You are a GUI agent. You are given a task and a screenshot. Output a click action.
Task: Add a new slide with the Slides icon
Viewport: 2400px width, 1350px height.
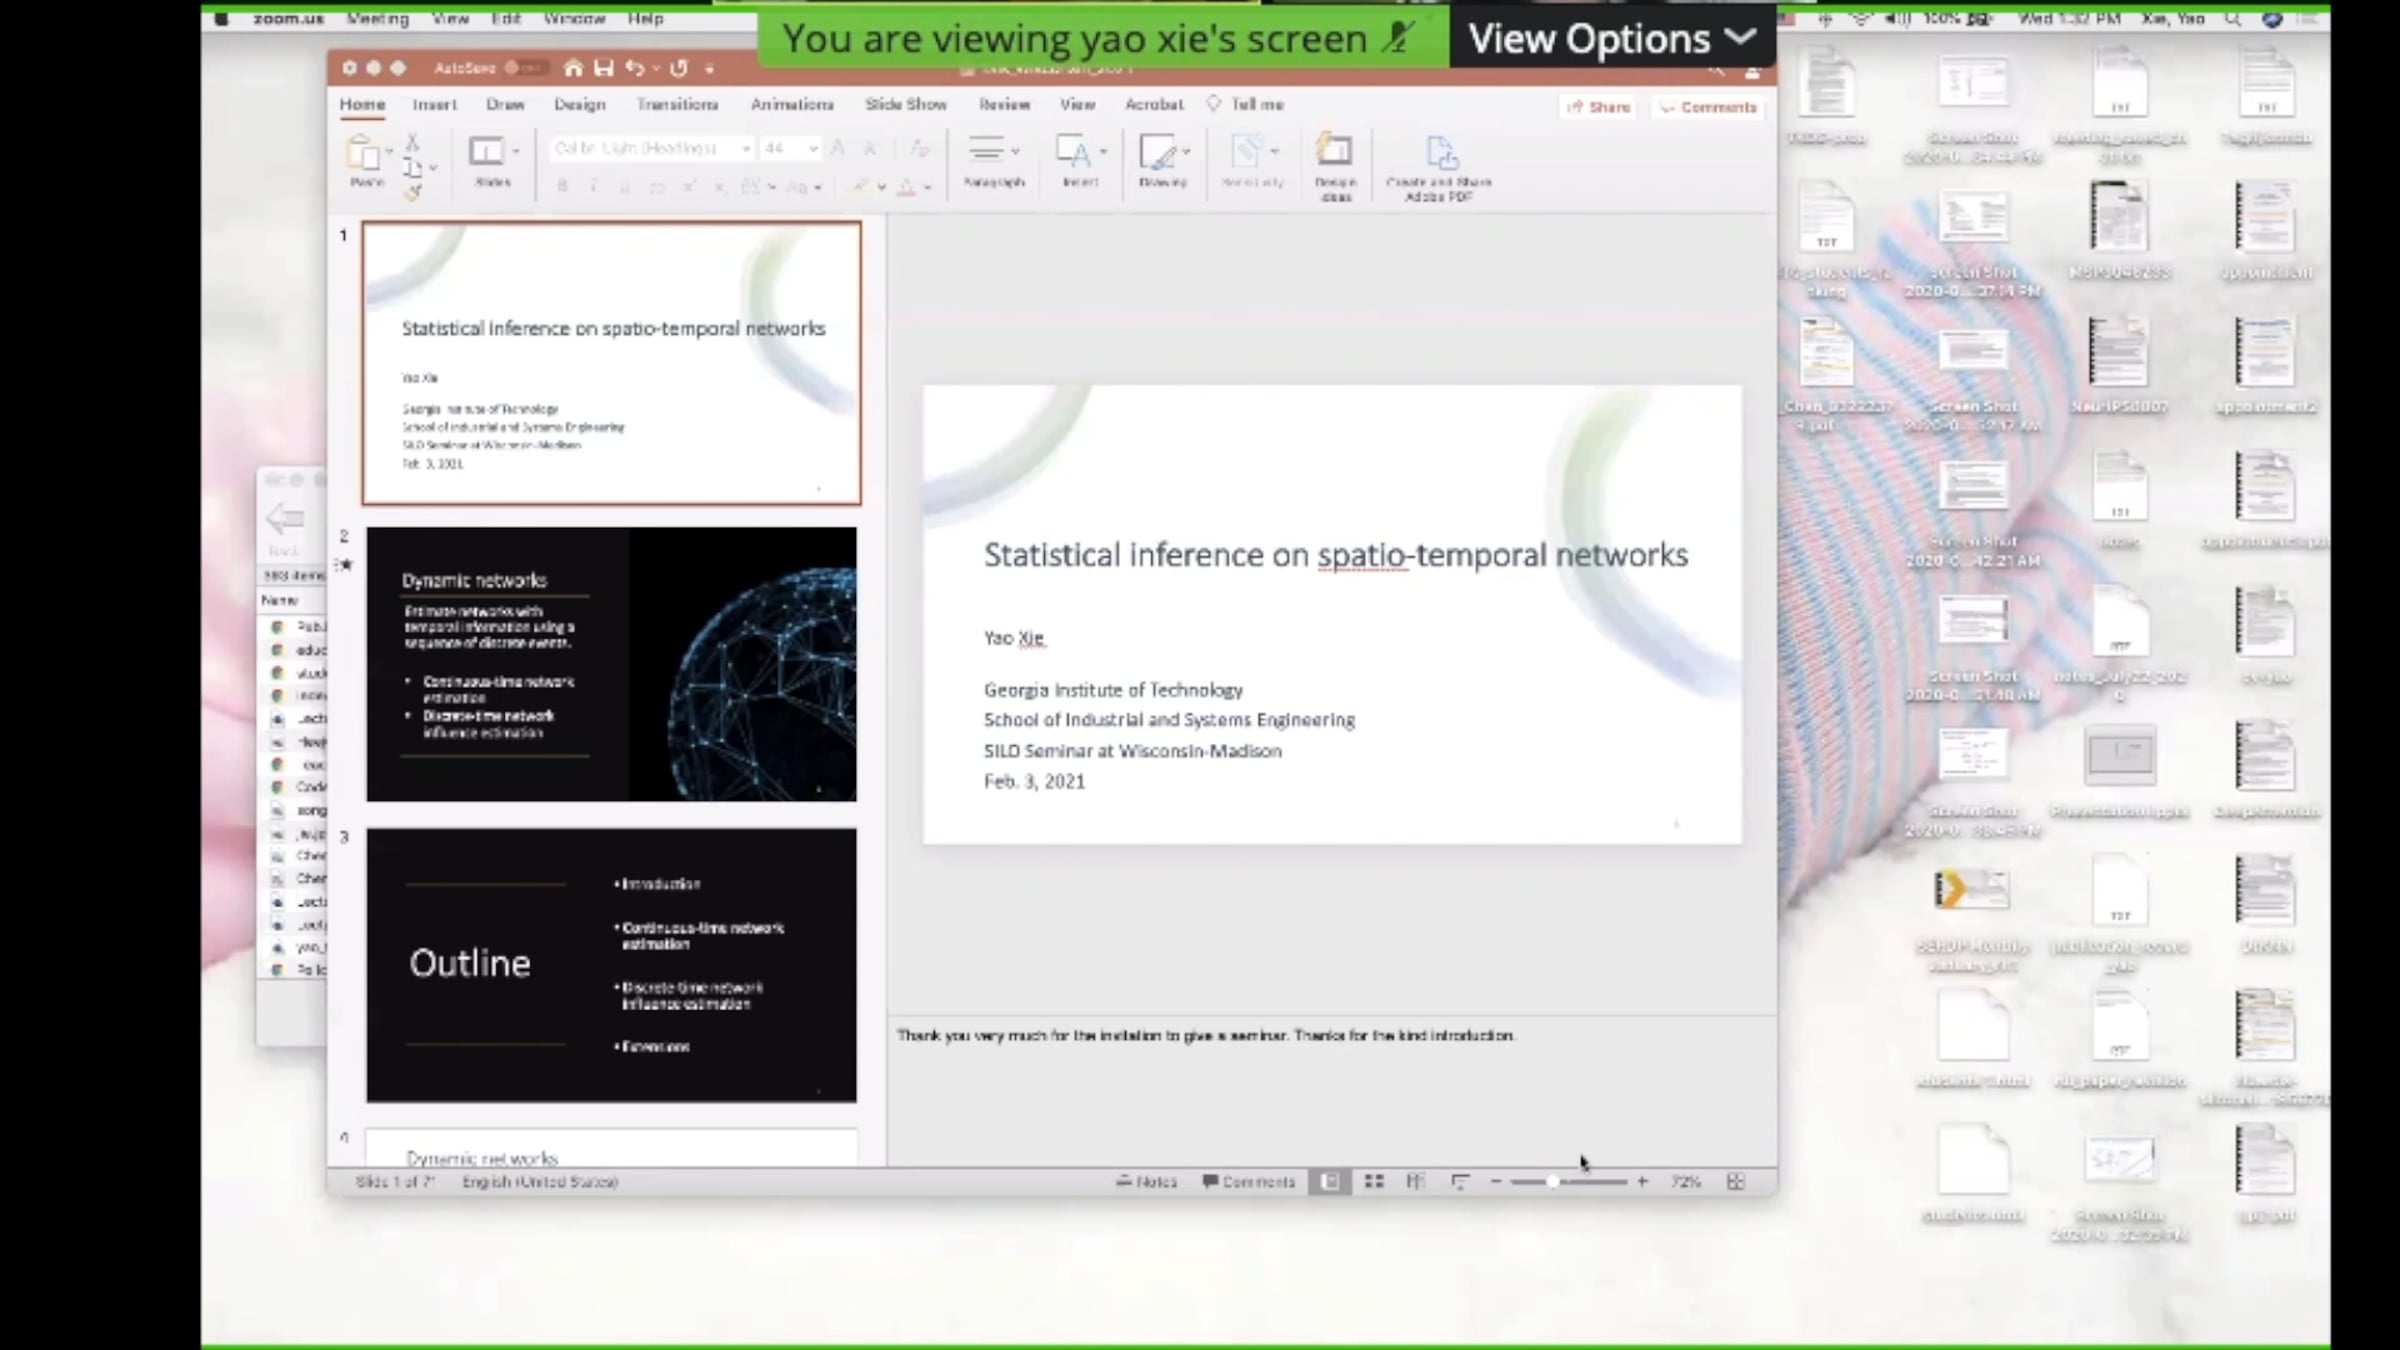[487, 152]
